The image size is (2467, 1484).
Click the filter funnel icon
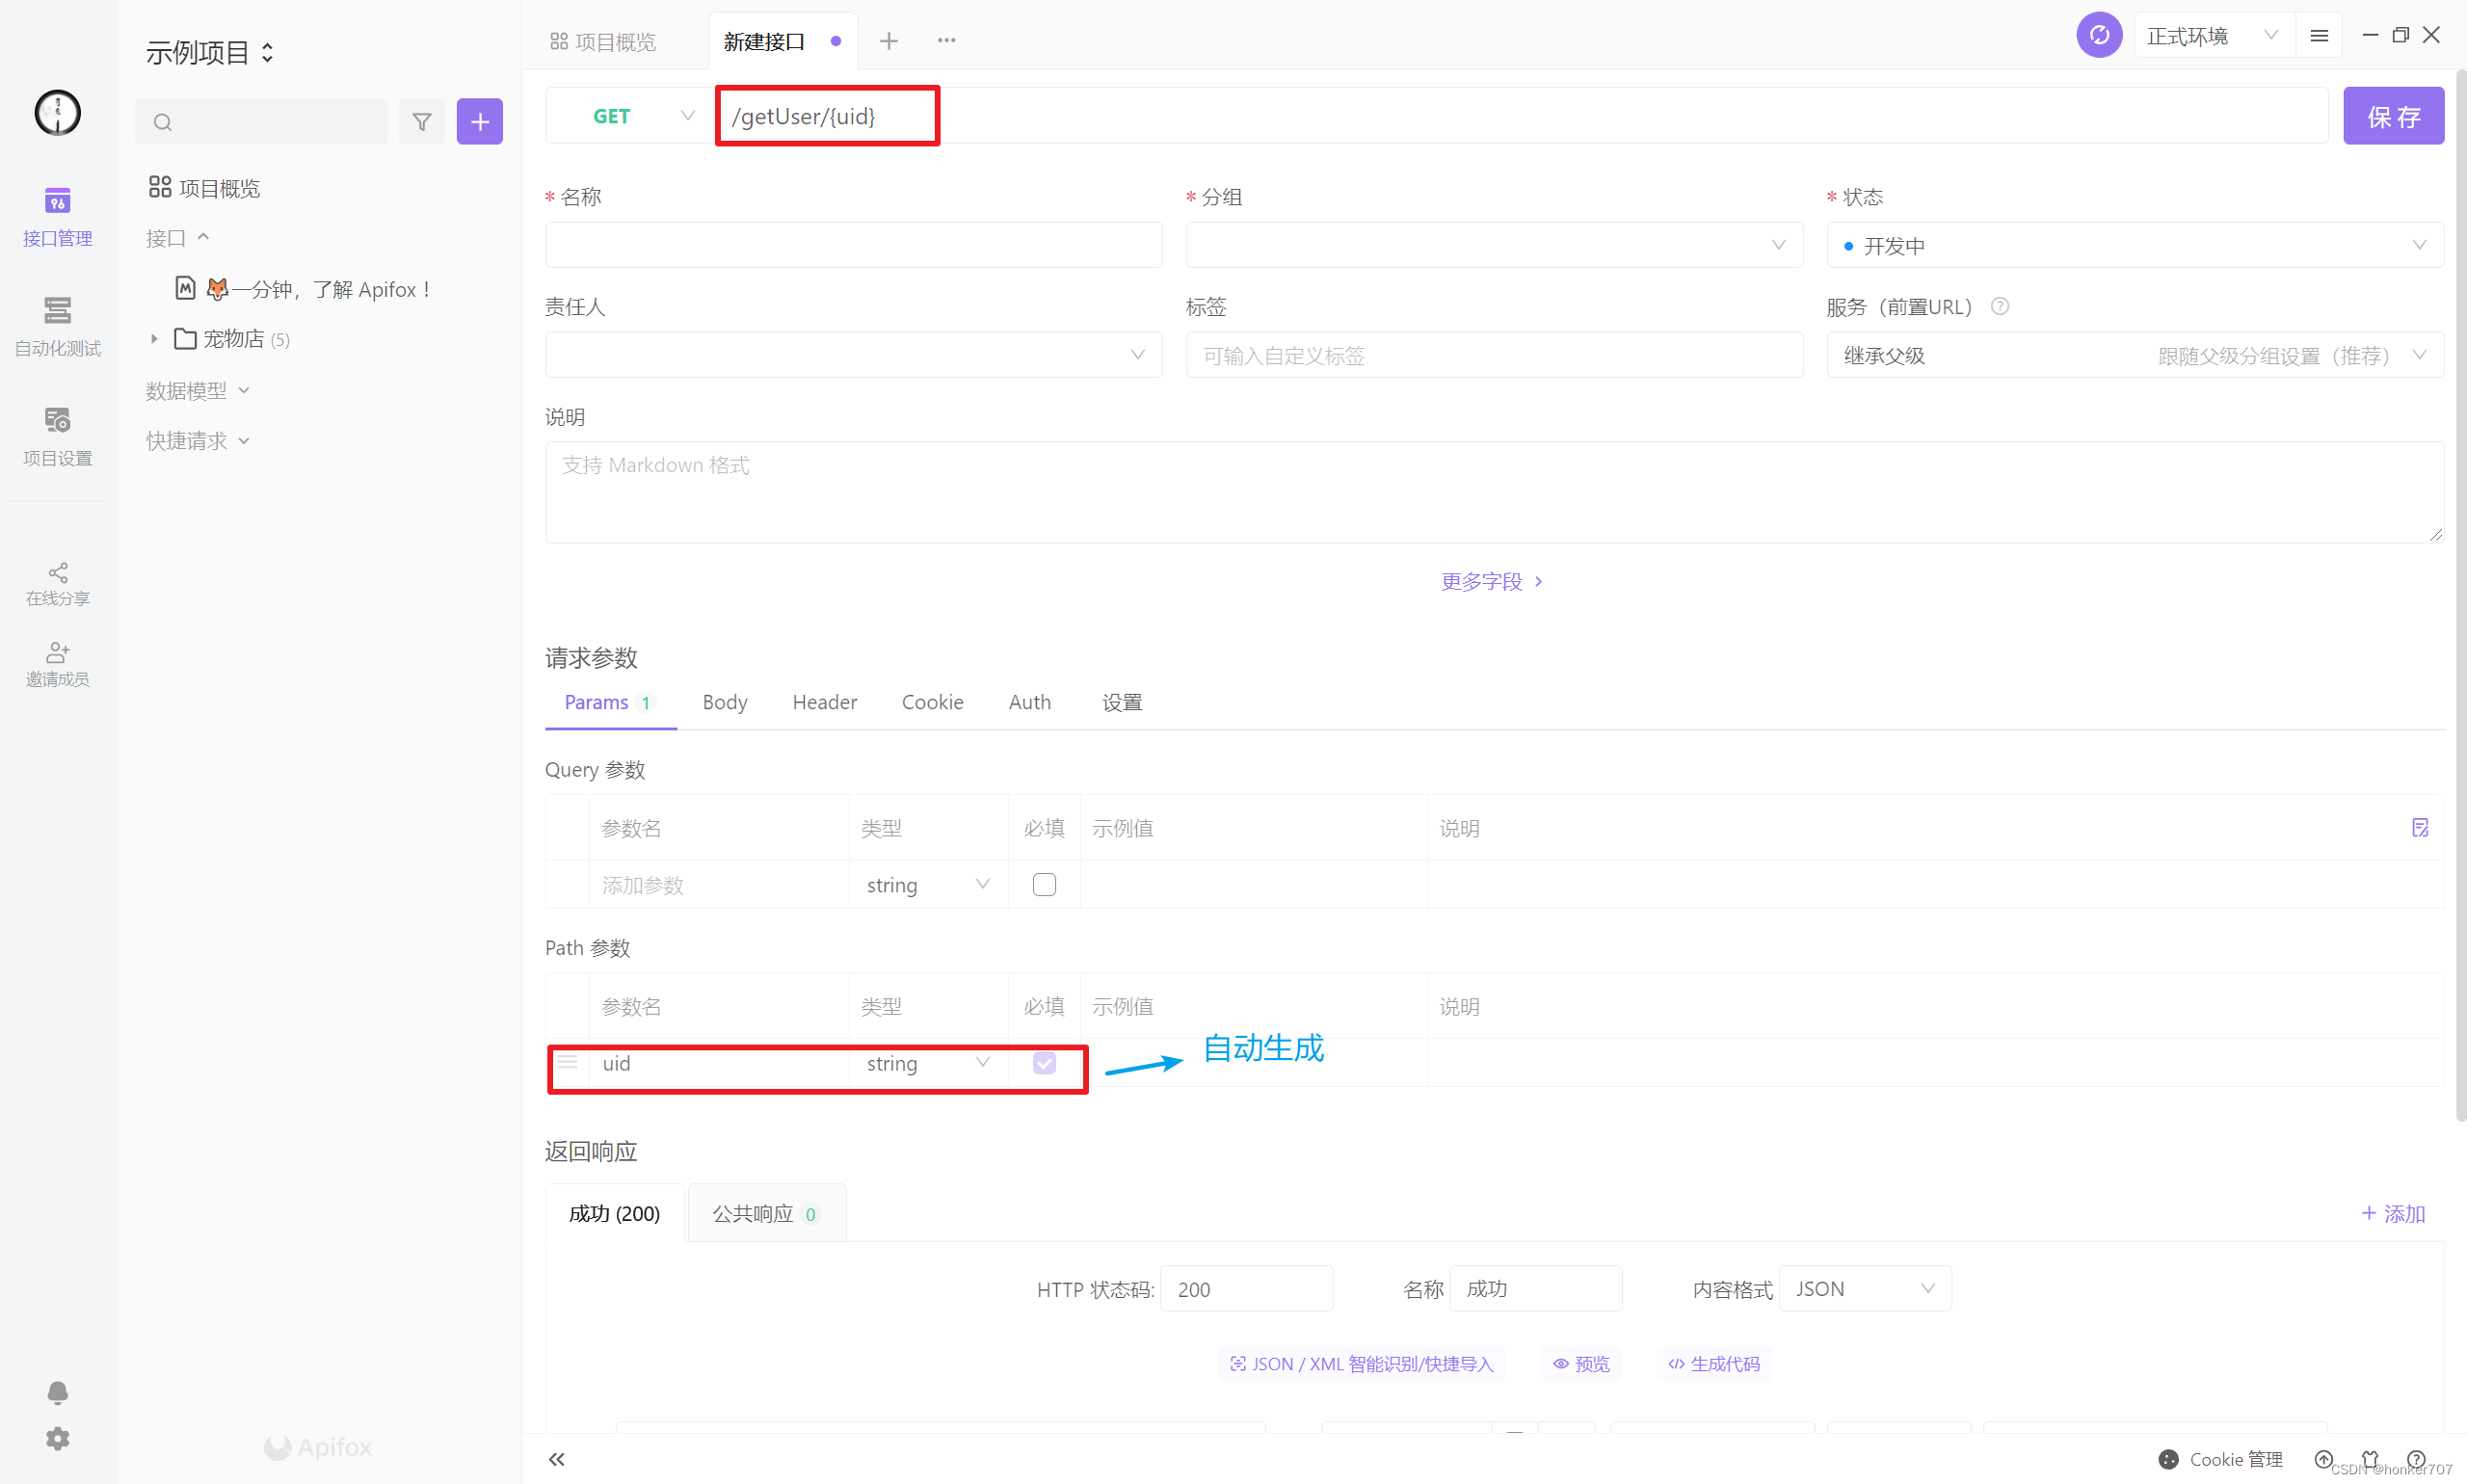coord(422,122)
